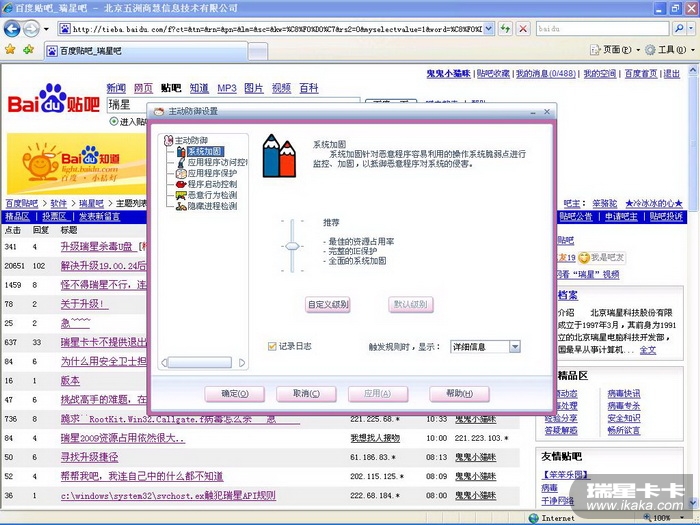Open the 页面(P) menu in toolbar

(614, 50)
